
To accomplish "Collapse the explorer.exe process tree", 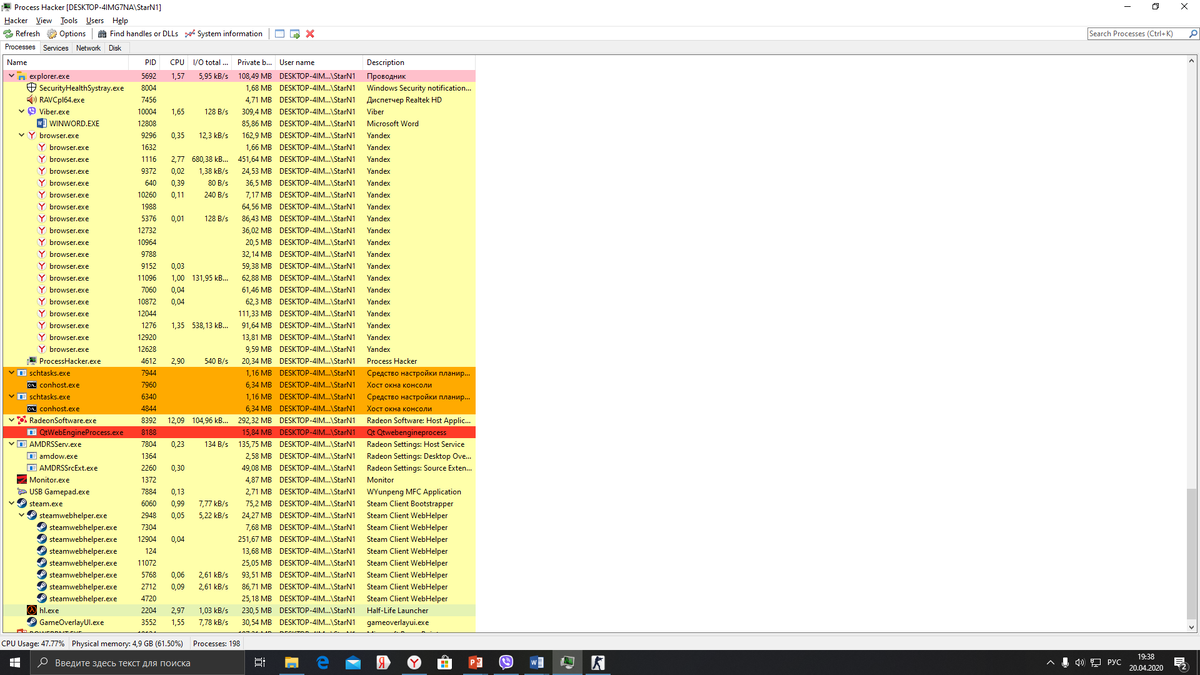I will 12,76.
